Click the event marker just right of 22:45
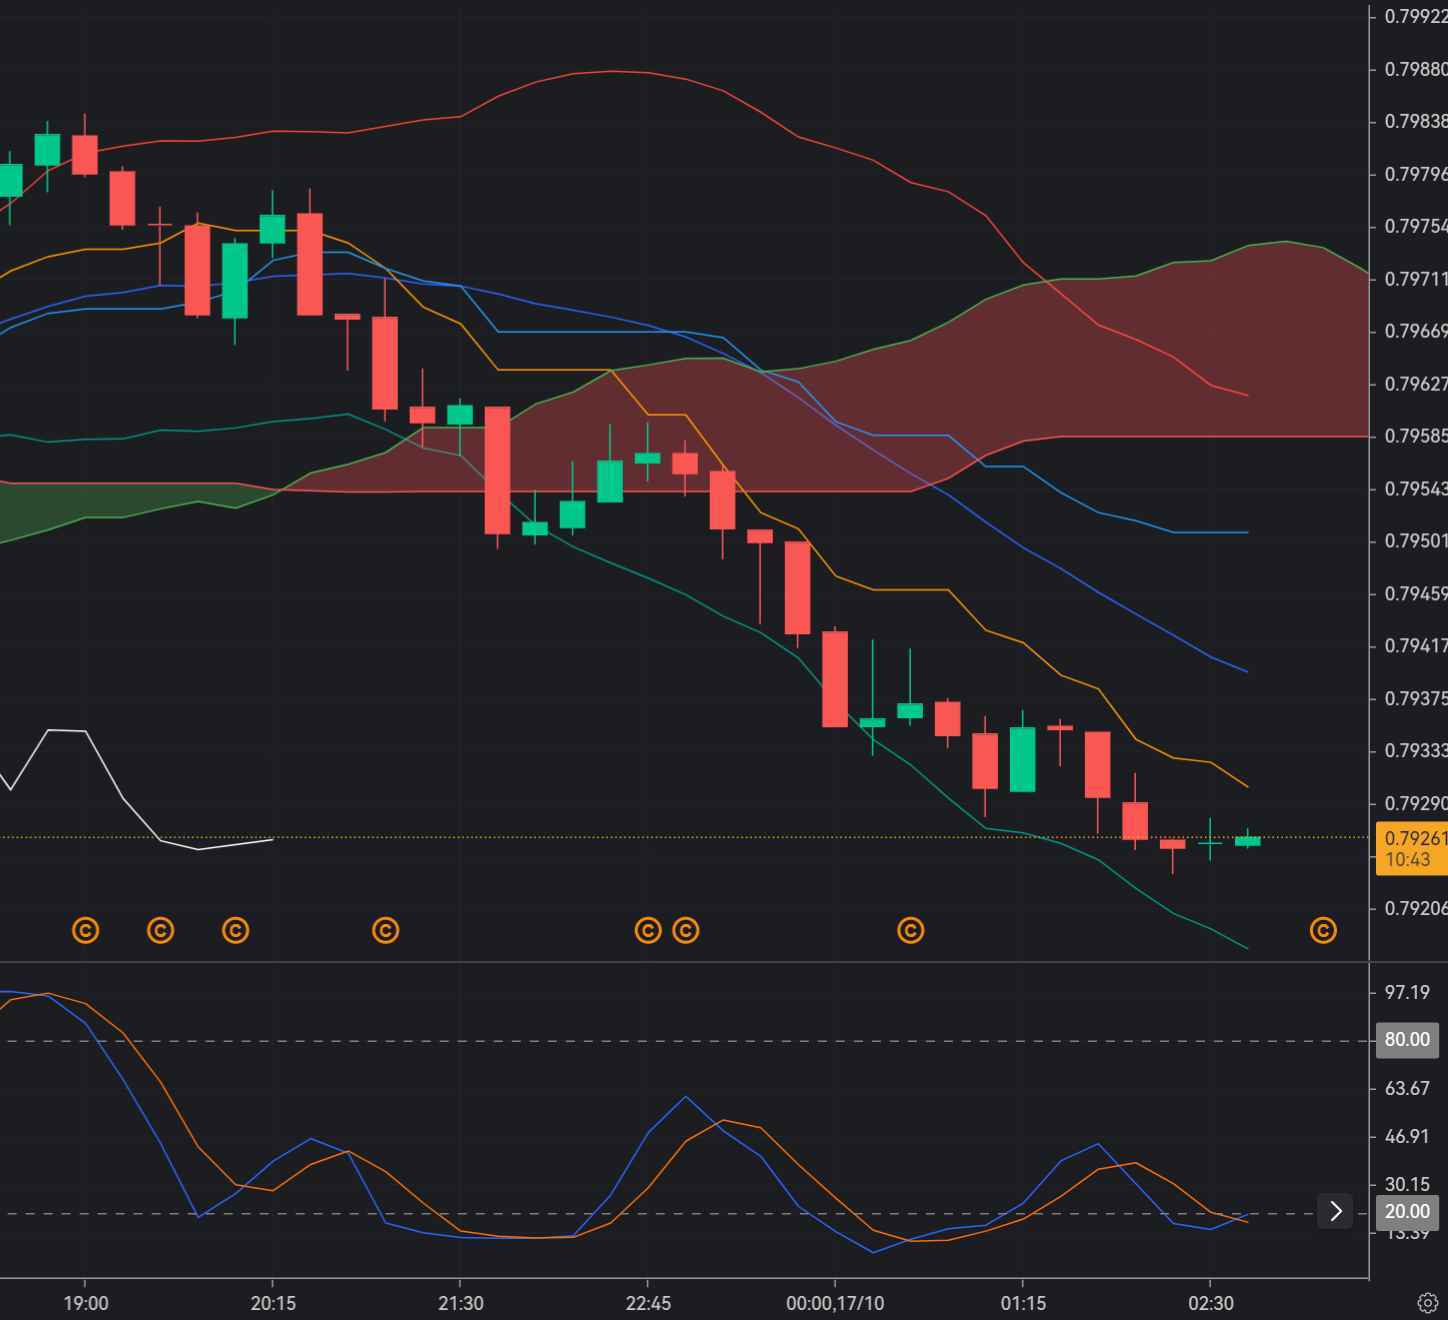This screenshot has height=1320, width=1448. tap(685, 931)
